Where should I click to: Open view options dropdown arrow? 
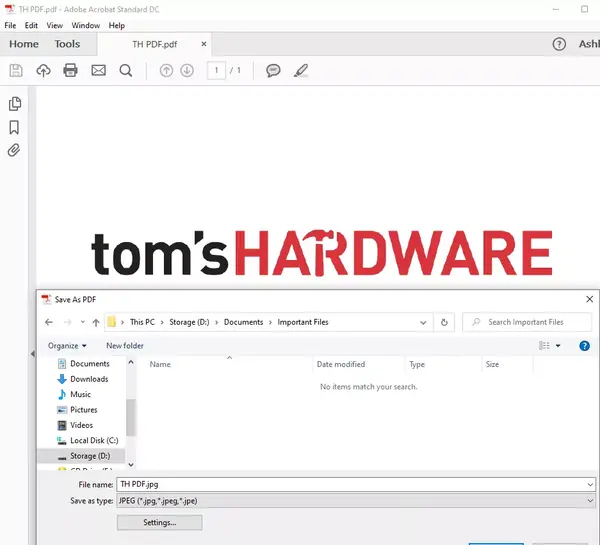tap(558, 346)
